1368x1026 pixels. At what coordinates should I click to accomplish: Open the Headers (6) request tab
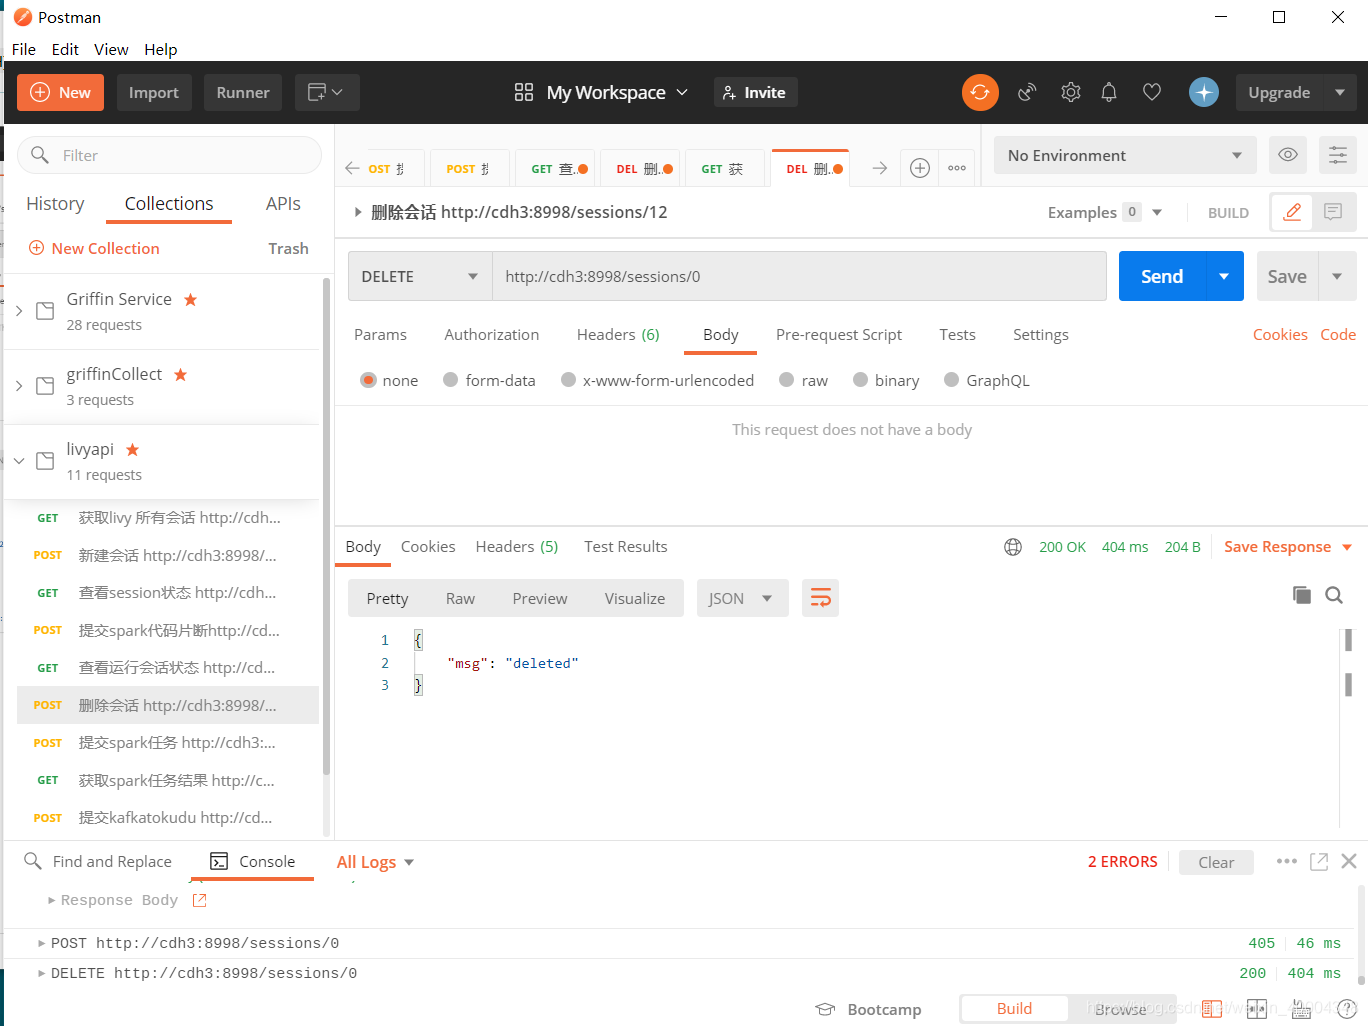(x=618, y=335)
